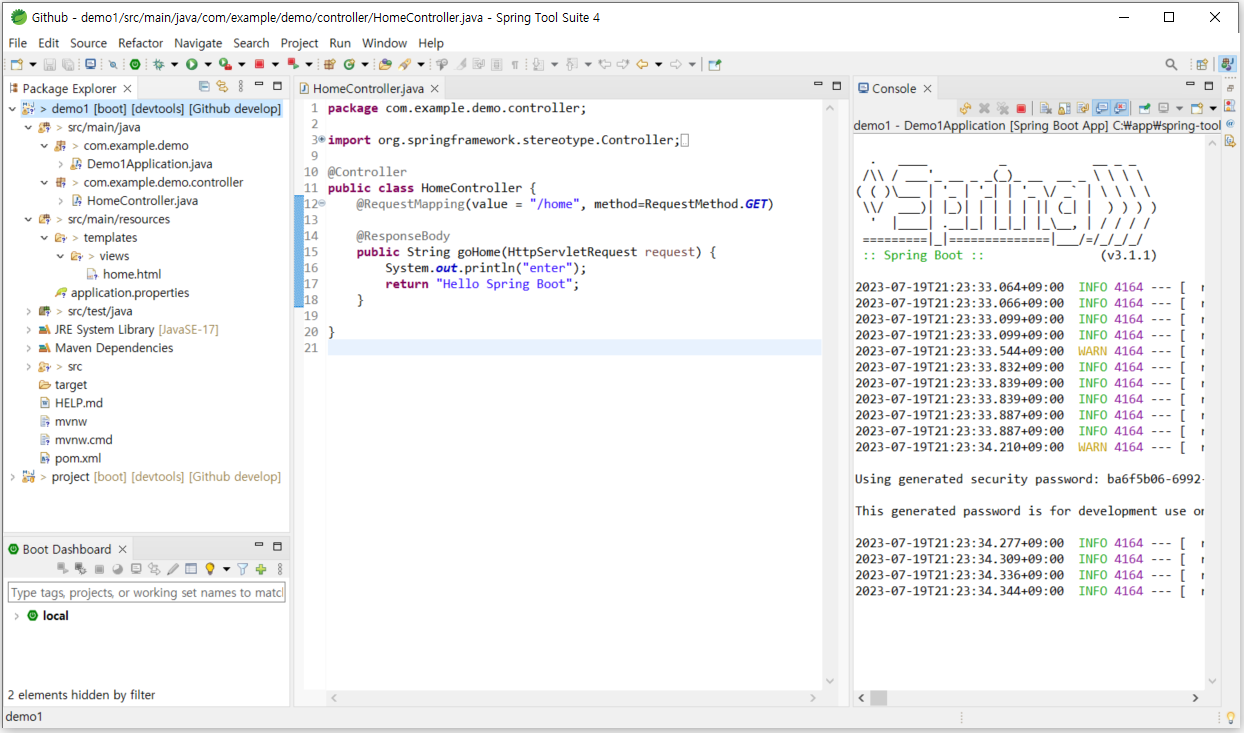
Task: Select the Java perspective icon
Action: click(1226, 64)
